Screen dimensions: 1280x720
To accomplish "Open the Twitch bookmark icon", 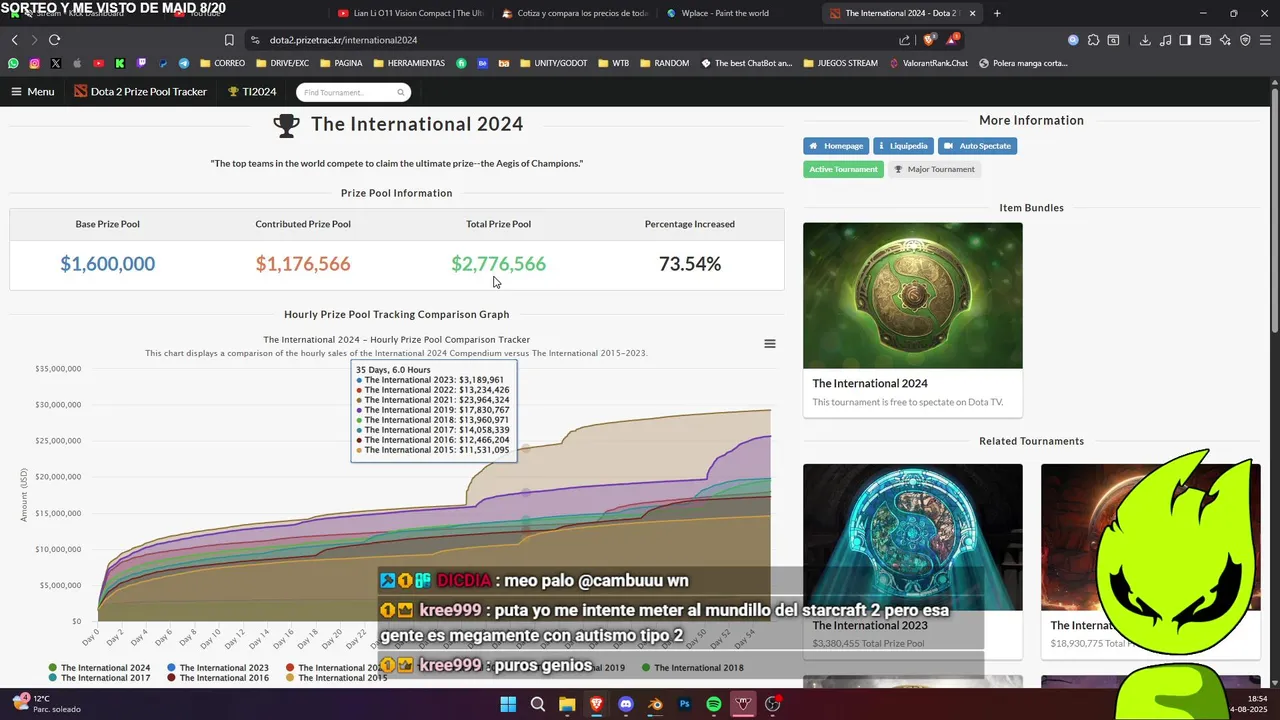I will [x=141, y=63].
